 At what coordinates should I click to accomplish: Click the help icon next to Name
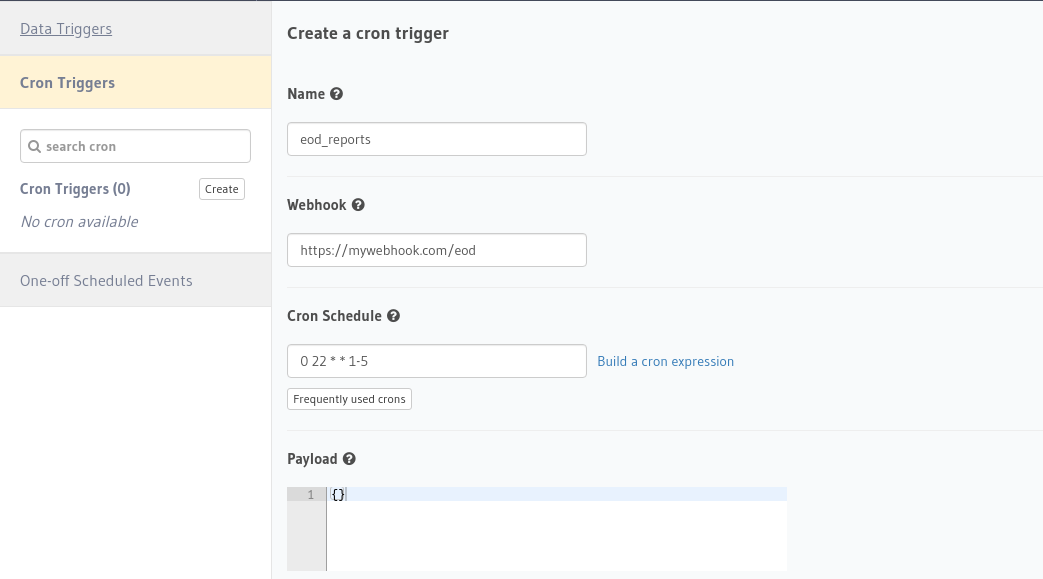click(x=337, y=94)
